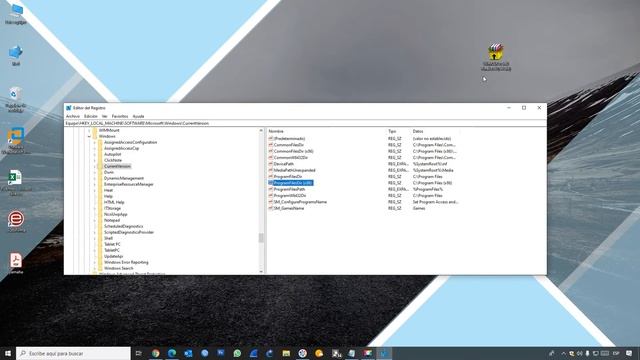
Task: Open Task View from the taskbar
Action: point(138,353)
